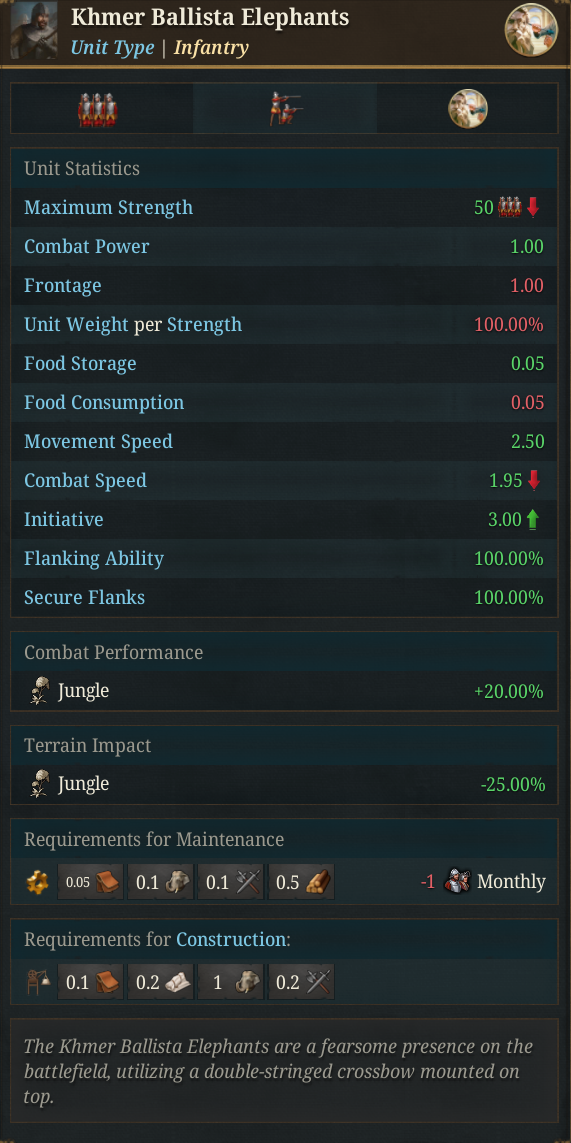Click the red arrow beside Combat Speed
Image resolution: width=571 pixels, height=1143 pixels.
coord(534,480)
